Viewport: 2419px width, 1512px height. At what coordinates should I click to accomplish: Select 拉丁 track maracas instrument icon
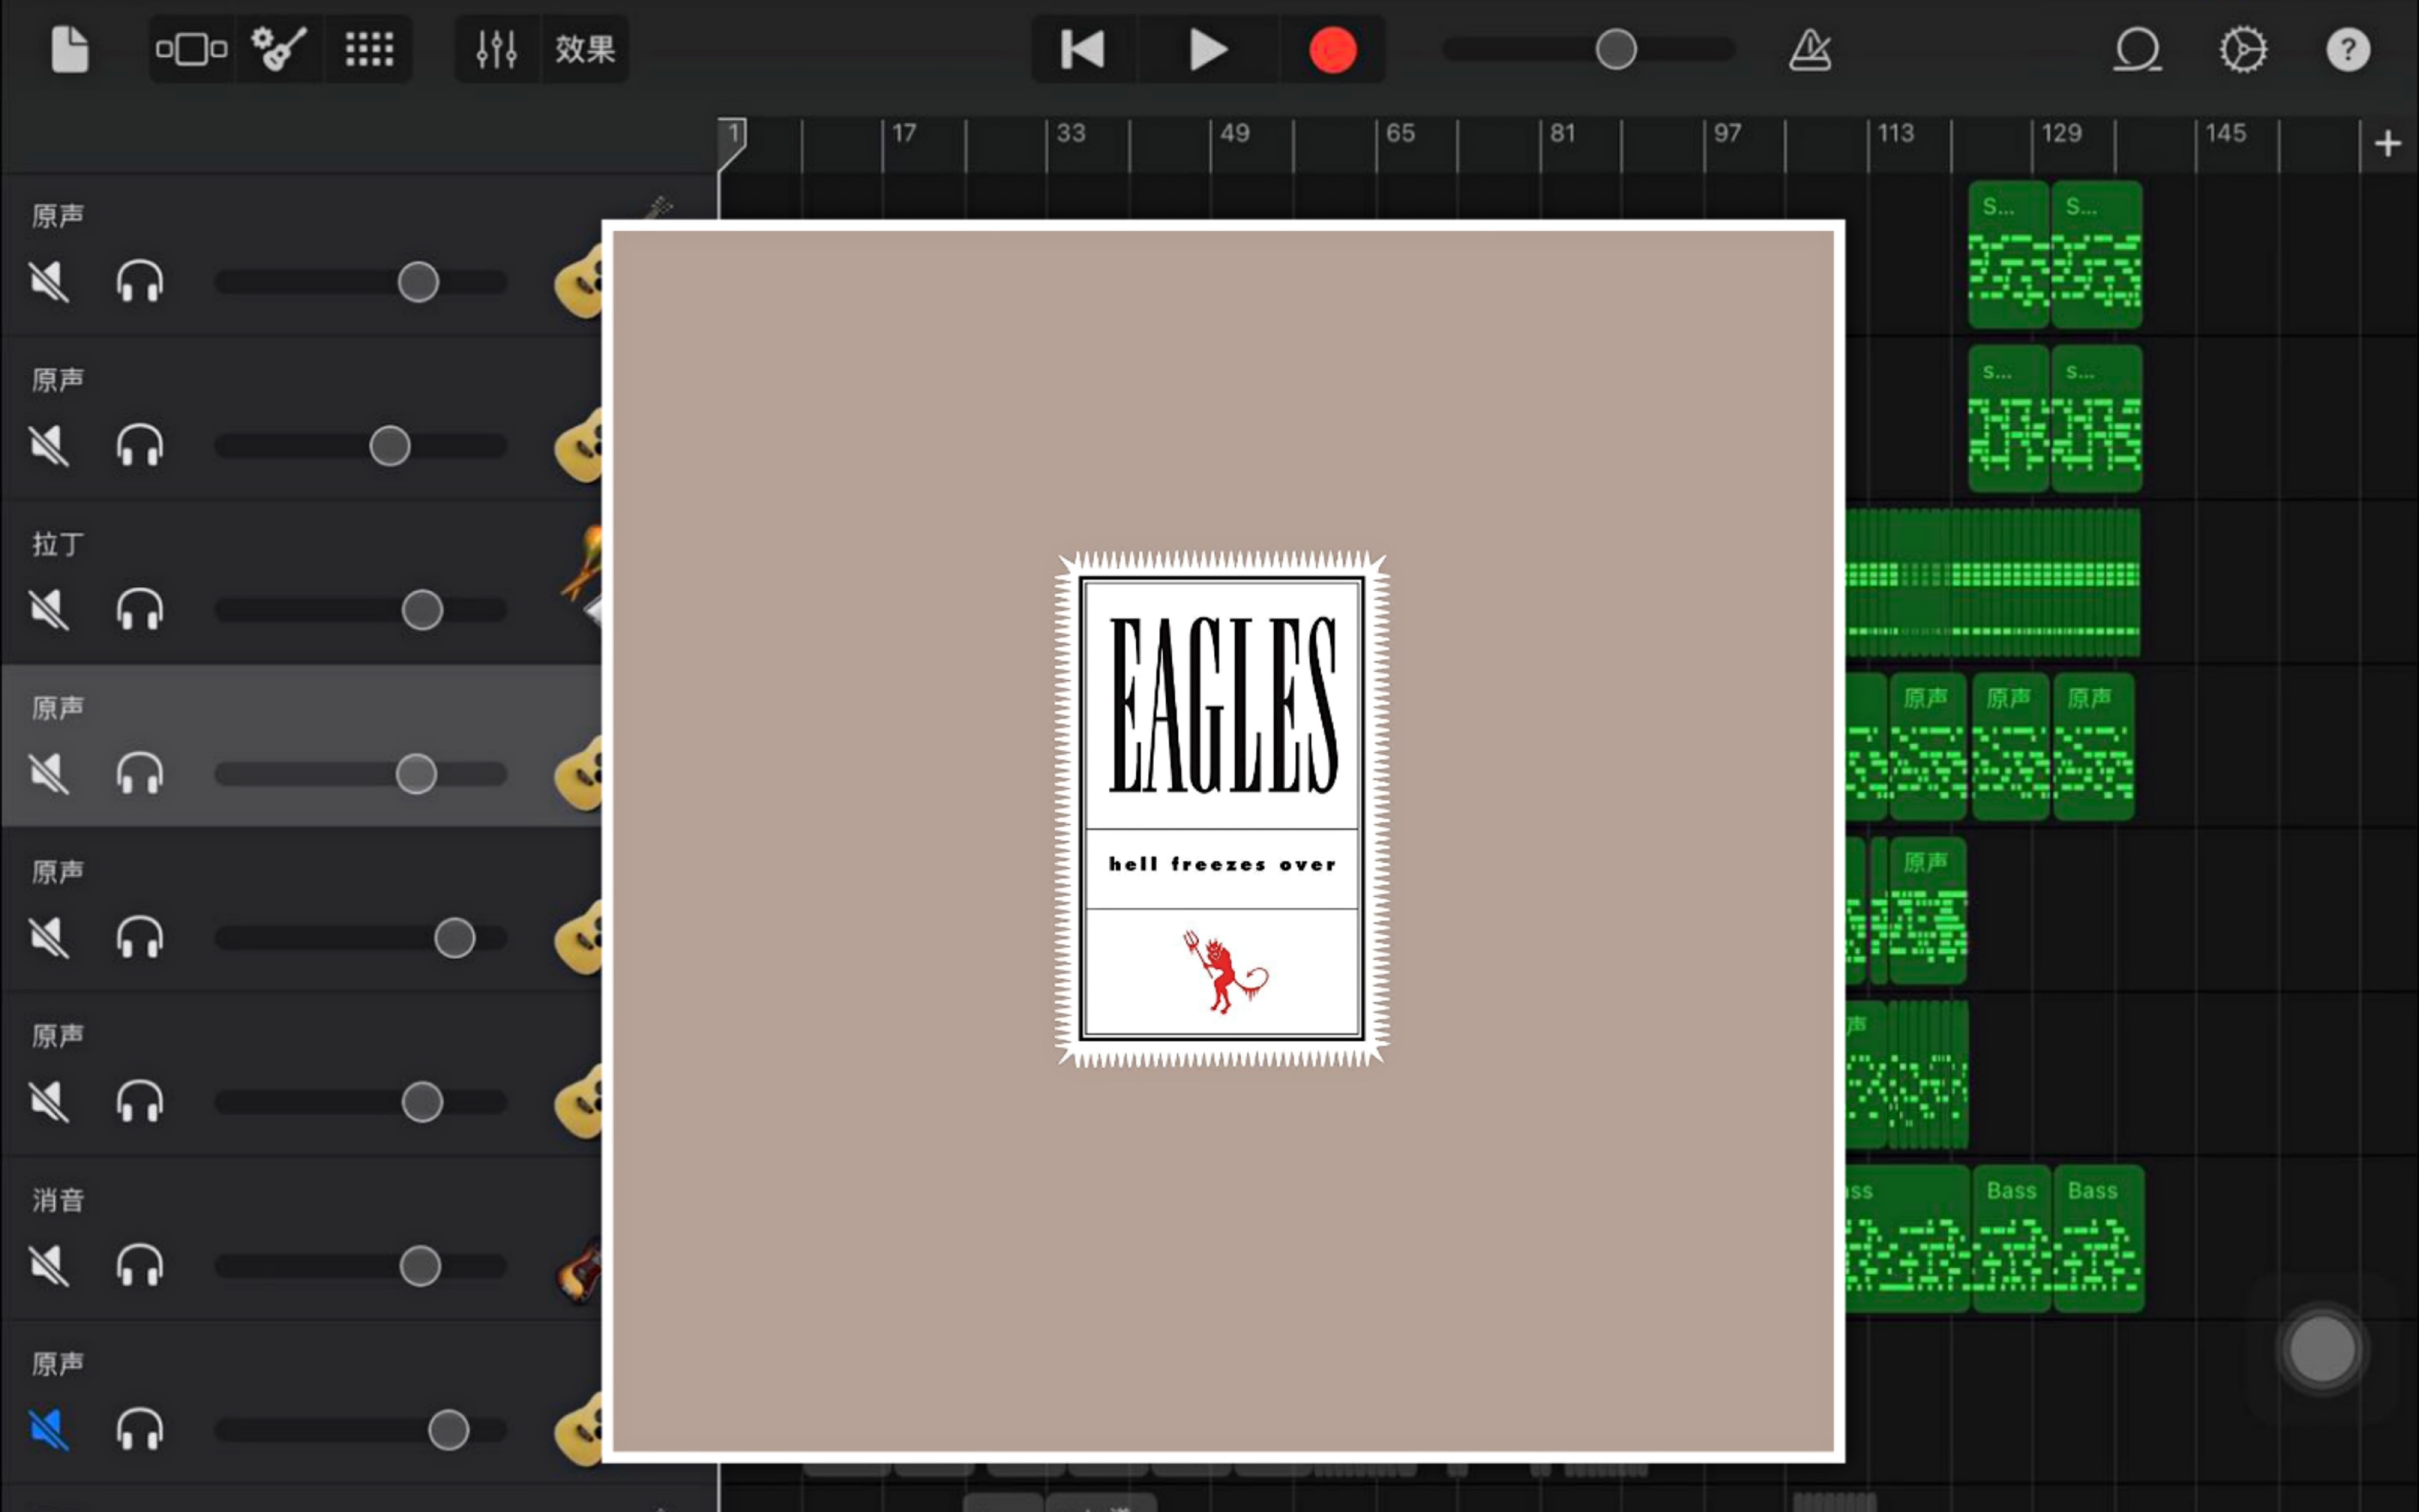click(582, 575)
